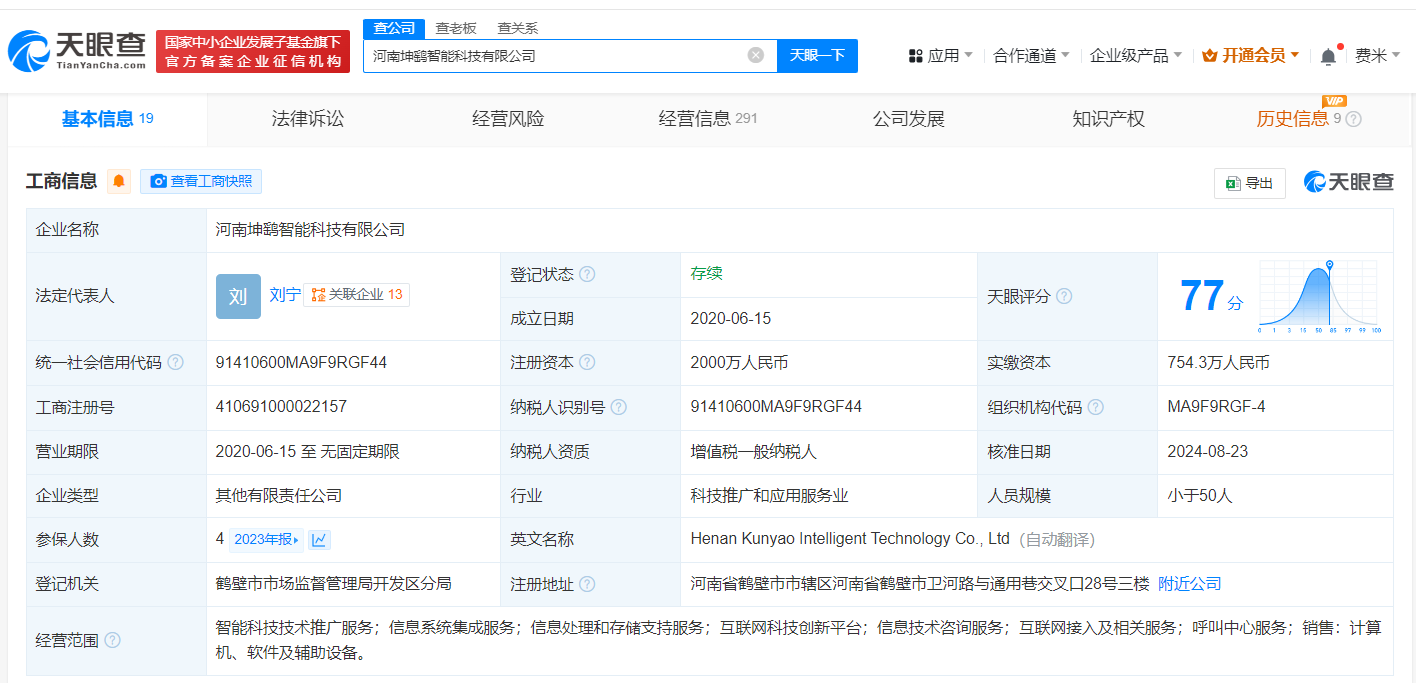Click the 查看工商快照 button
The image size is (1416, 683).
pyautogui.click(x=201, y=181)
